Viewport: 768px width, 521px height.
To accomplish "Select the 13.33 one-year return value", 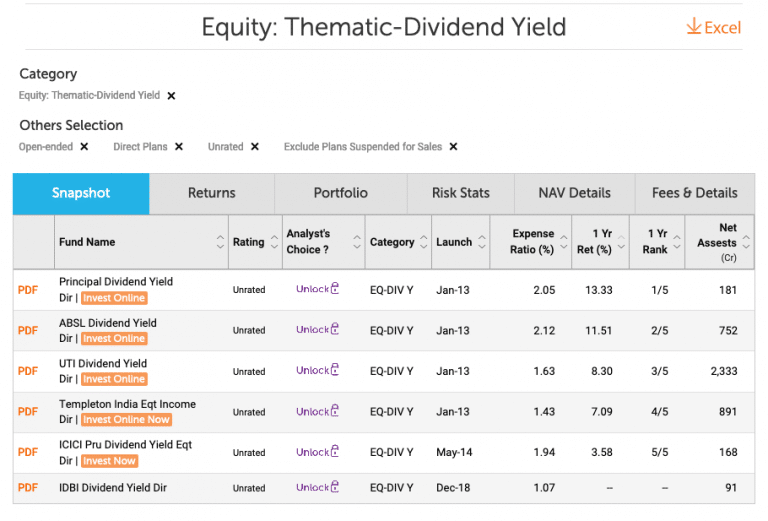I will [599, 290].
